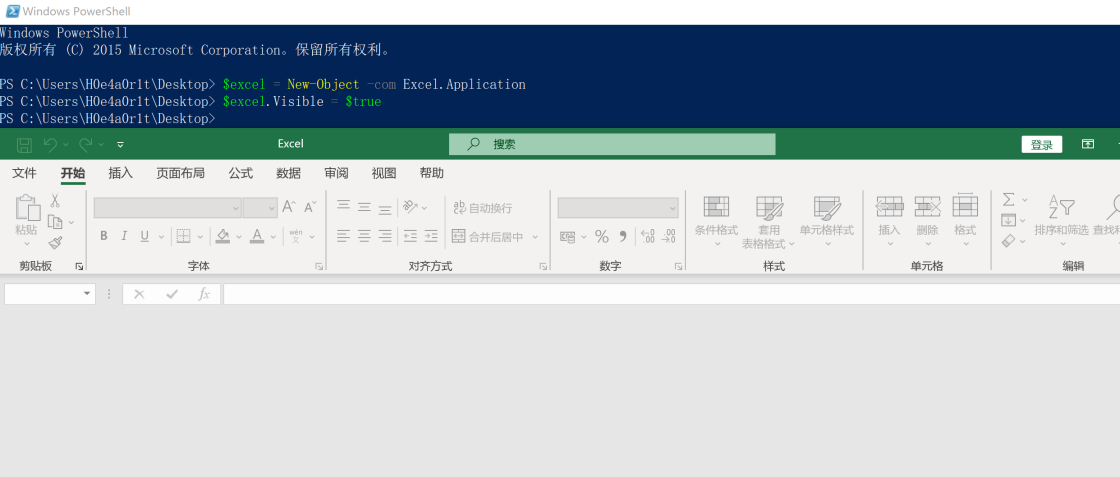Open the number format combo box
The width and height of the screenshot is (1120, 477).
pyautogui.click(x=618, y=208)
